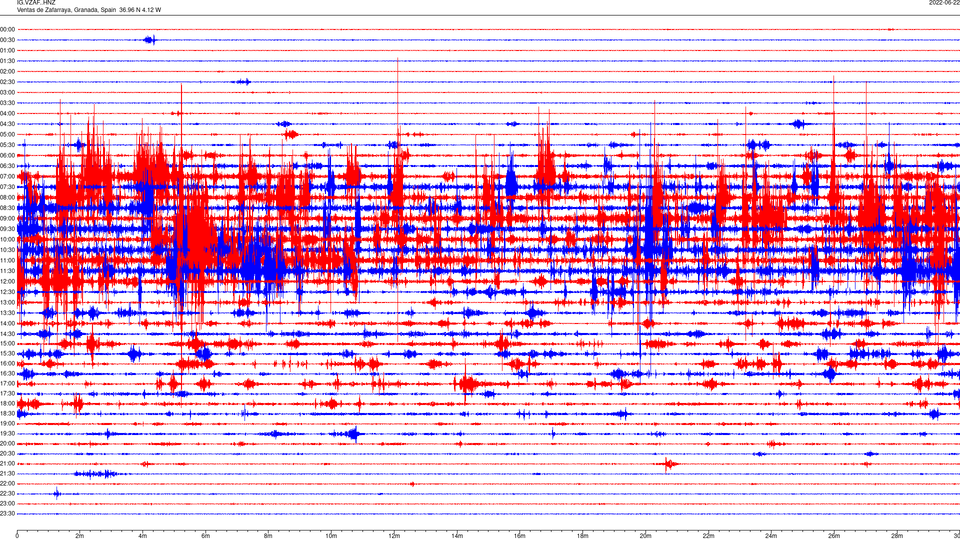Image resolution: width=960 pixels, height=540 pixels.
Task: Select the 21:00 trace time label
Action: (x=7, y=464)
